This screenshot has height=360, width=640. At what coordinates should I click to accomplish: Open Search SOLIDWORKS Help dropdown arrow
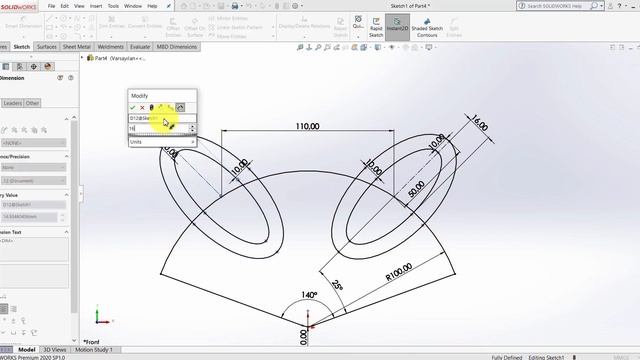(x=602, y=6)
